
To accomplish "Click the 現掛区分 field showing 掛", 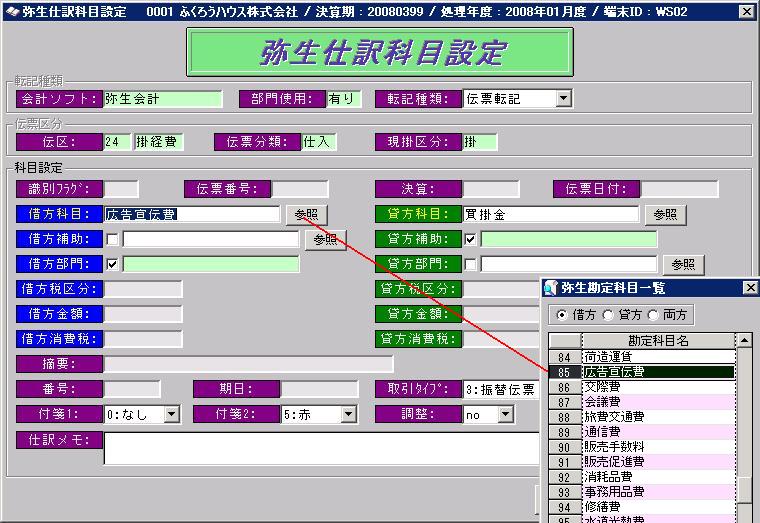I will tap(480, 142).
